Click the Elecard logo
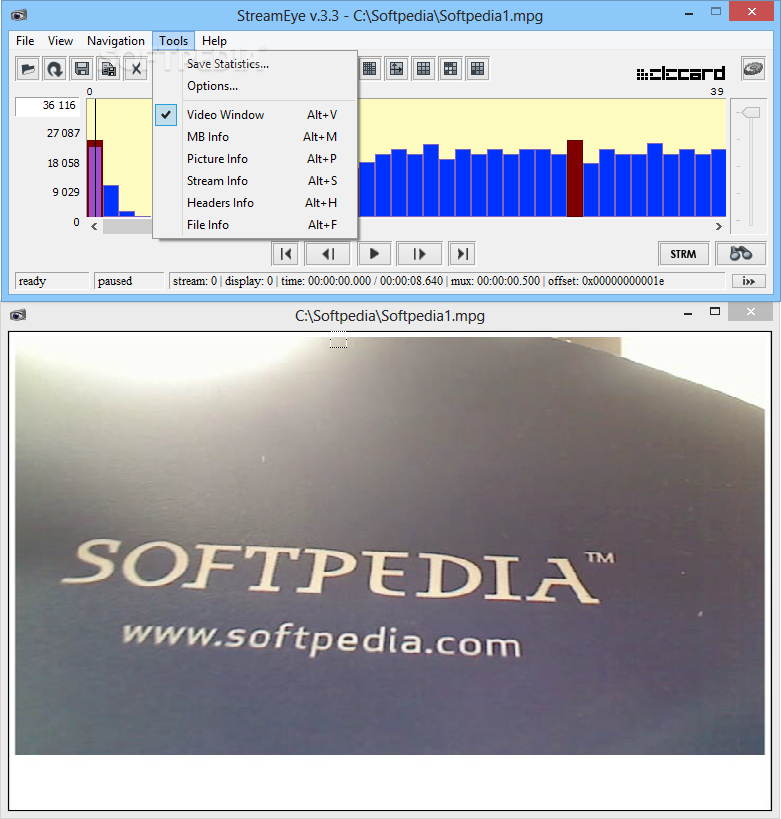The height and width of the screenshot is (819, 781). (x=681, y=73)
